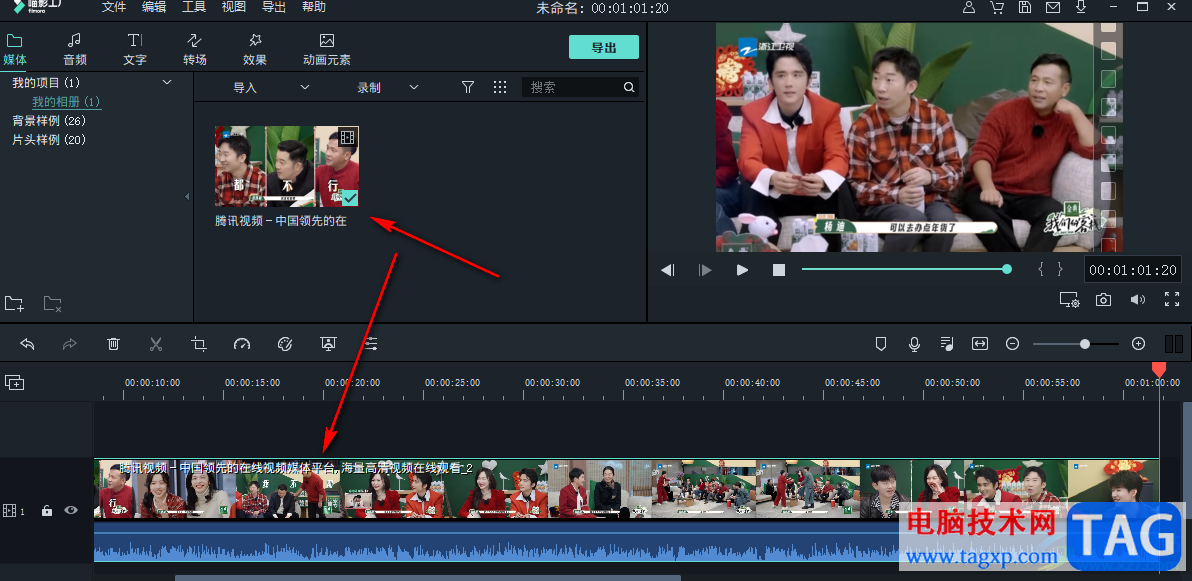Click the download icon in the title bar
Image resolution: width=1192 pixels, height=581 pixels.
point(1081,8)
